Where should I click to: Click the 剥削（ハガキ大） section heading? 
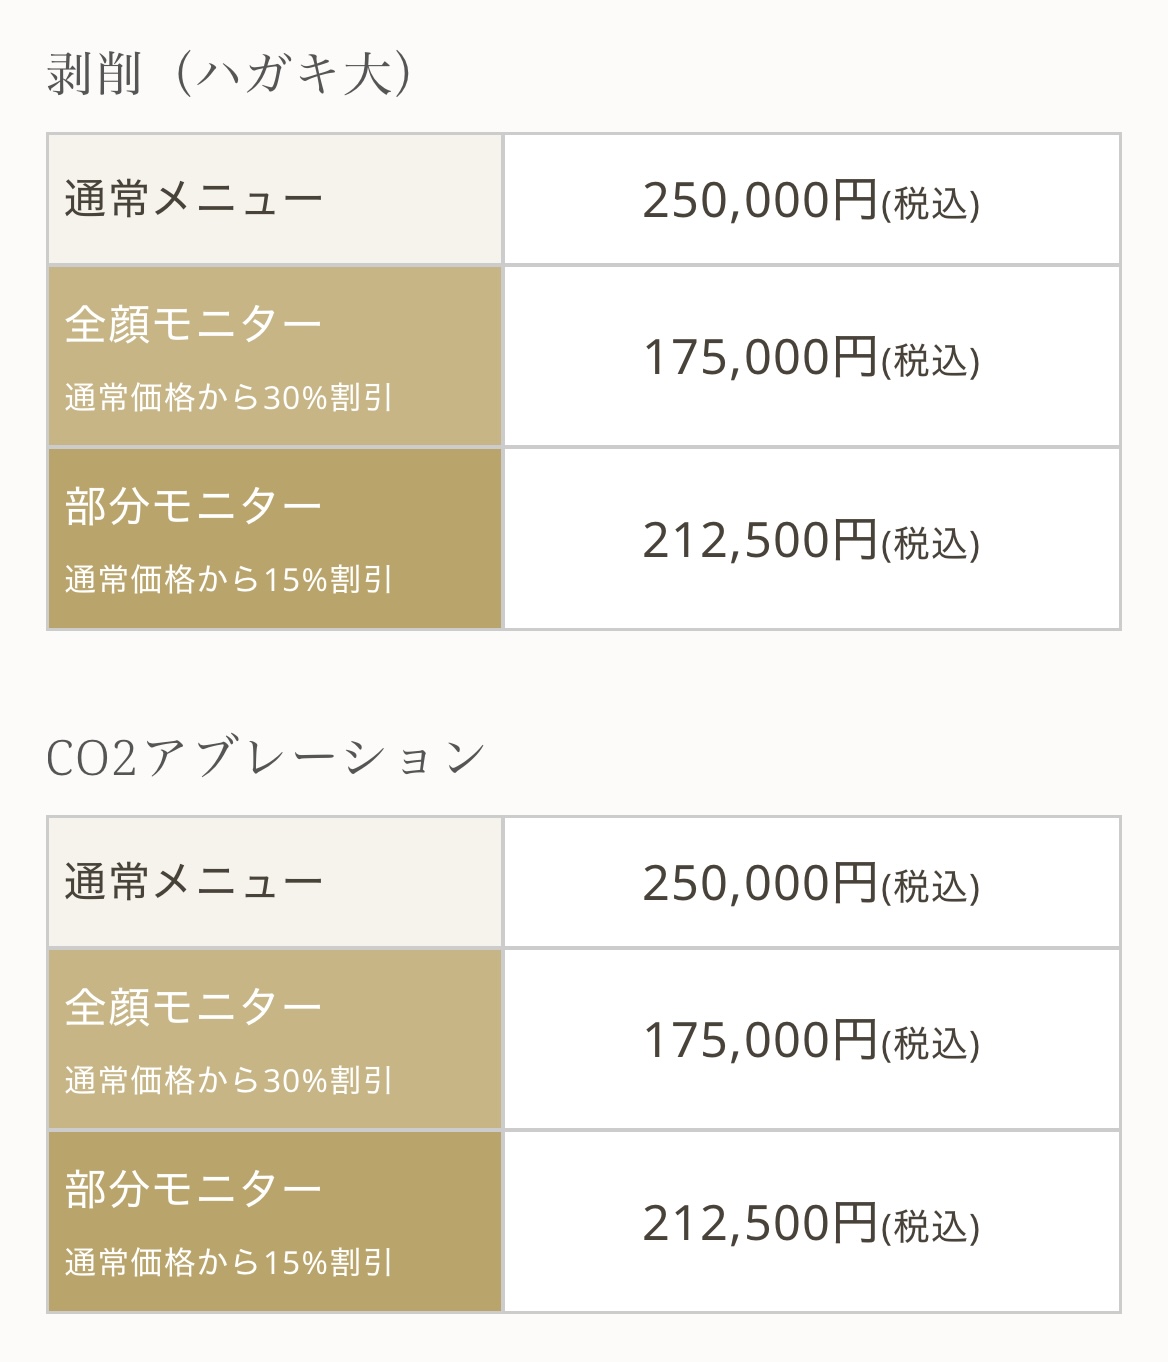click(x=229, y=75)
